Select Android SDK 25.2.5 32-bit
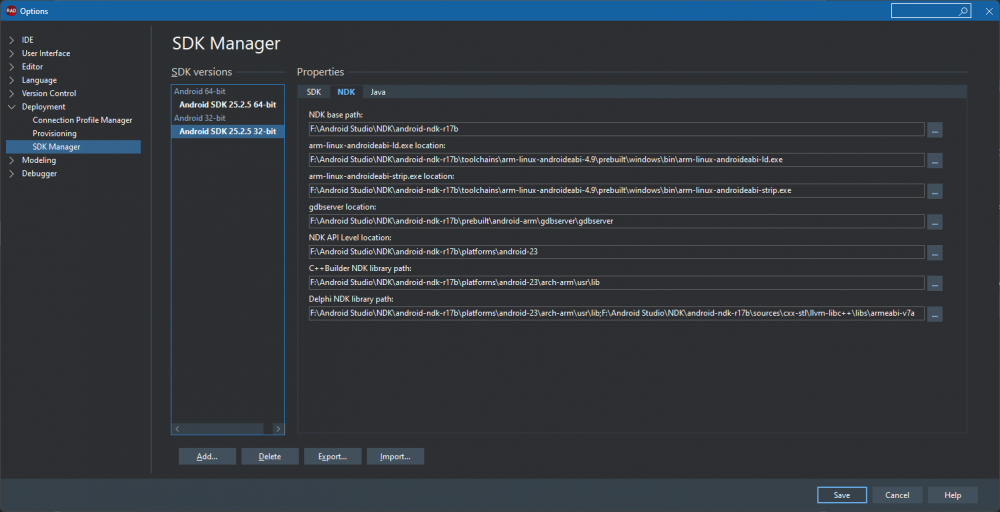This screenshot has height=512, width=1000. [x=228, y=131]
